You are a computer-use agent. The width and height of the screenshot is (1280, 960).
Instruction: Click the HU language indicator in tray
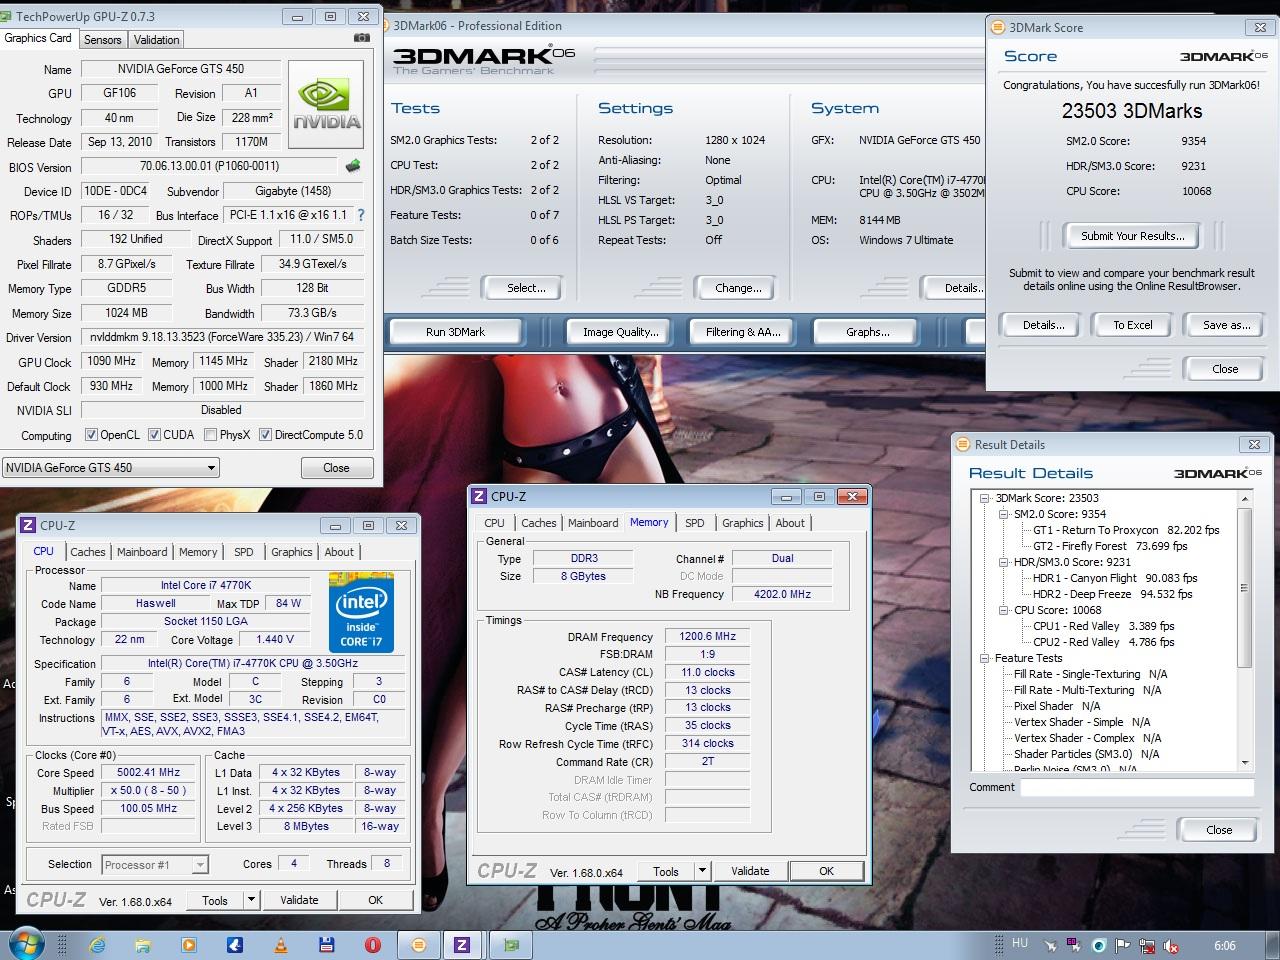click(1020, 943)
